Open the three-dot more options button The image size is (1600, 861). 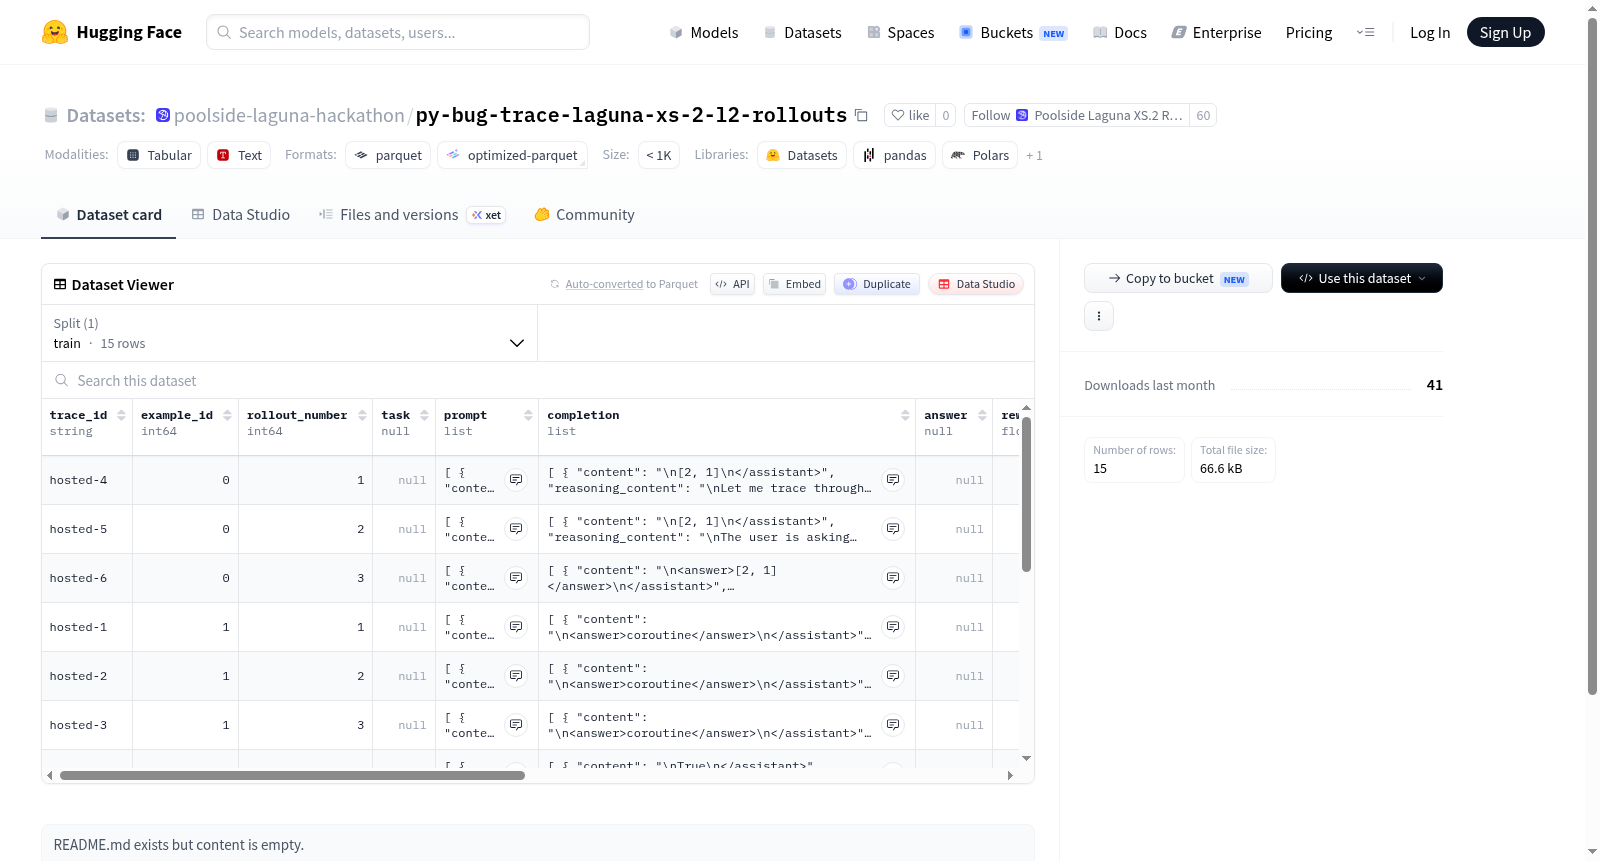point(1099,316)
